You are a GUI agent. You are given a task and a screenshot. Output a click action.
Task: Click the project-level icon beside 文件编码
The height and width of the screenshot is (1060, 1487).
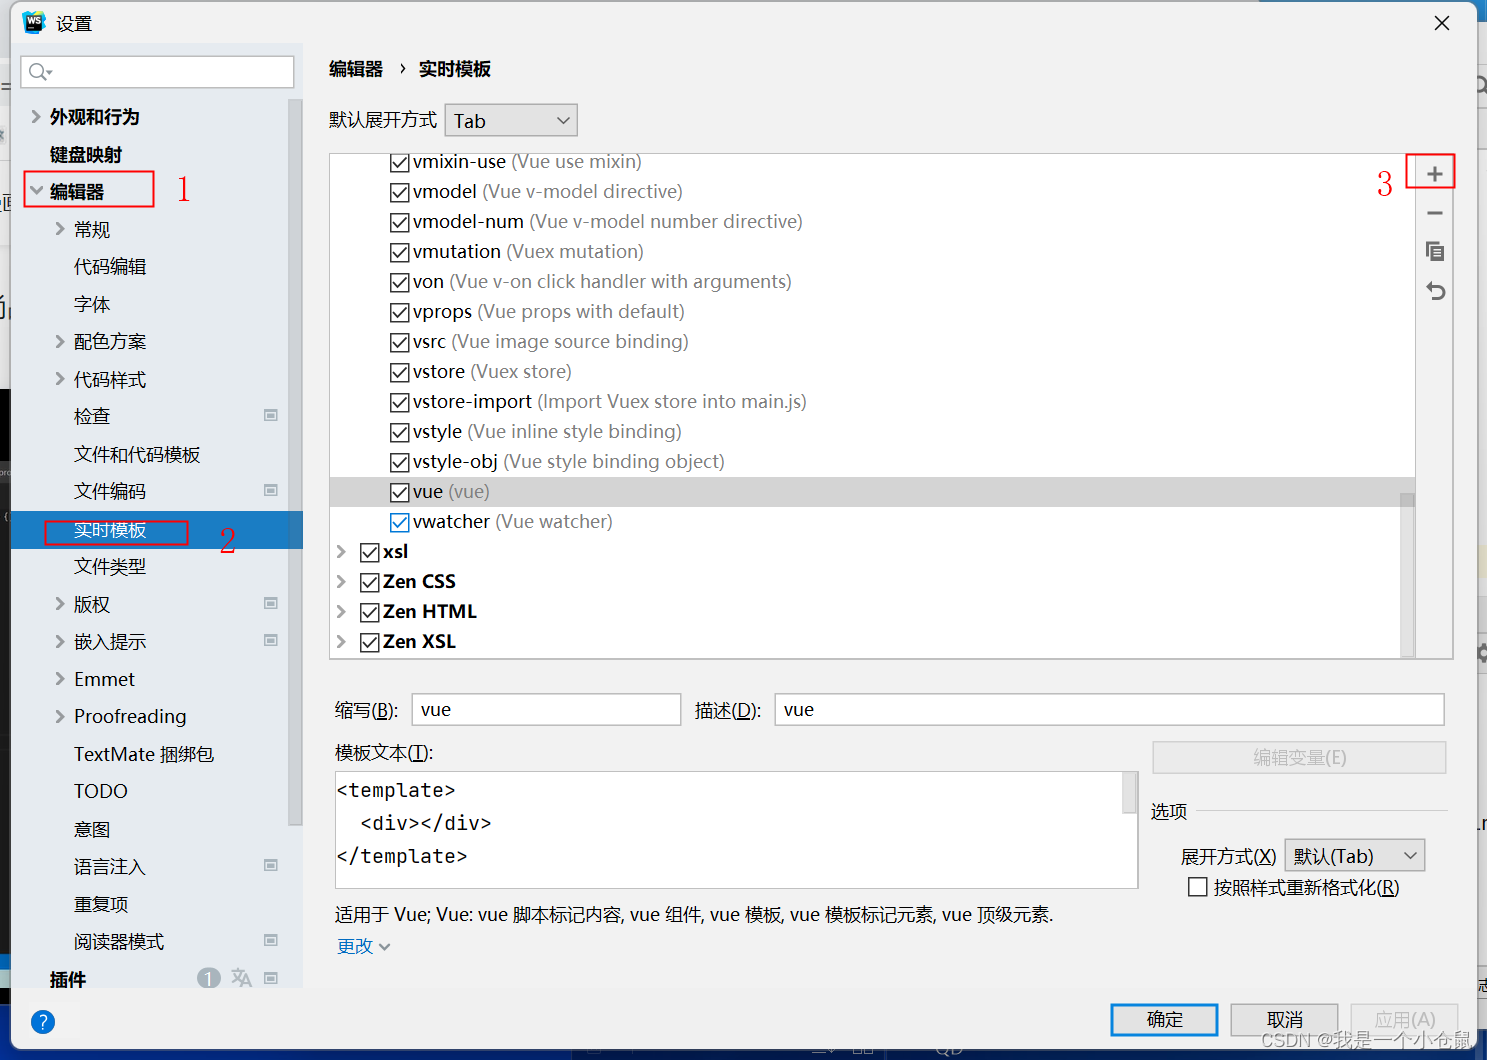(270, 490)
